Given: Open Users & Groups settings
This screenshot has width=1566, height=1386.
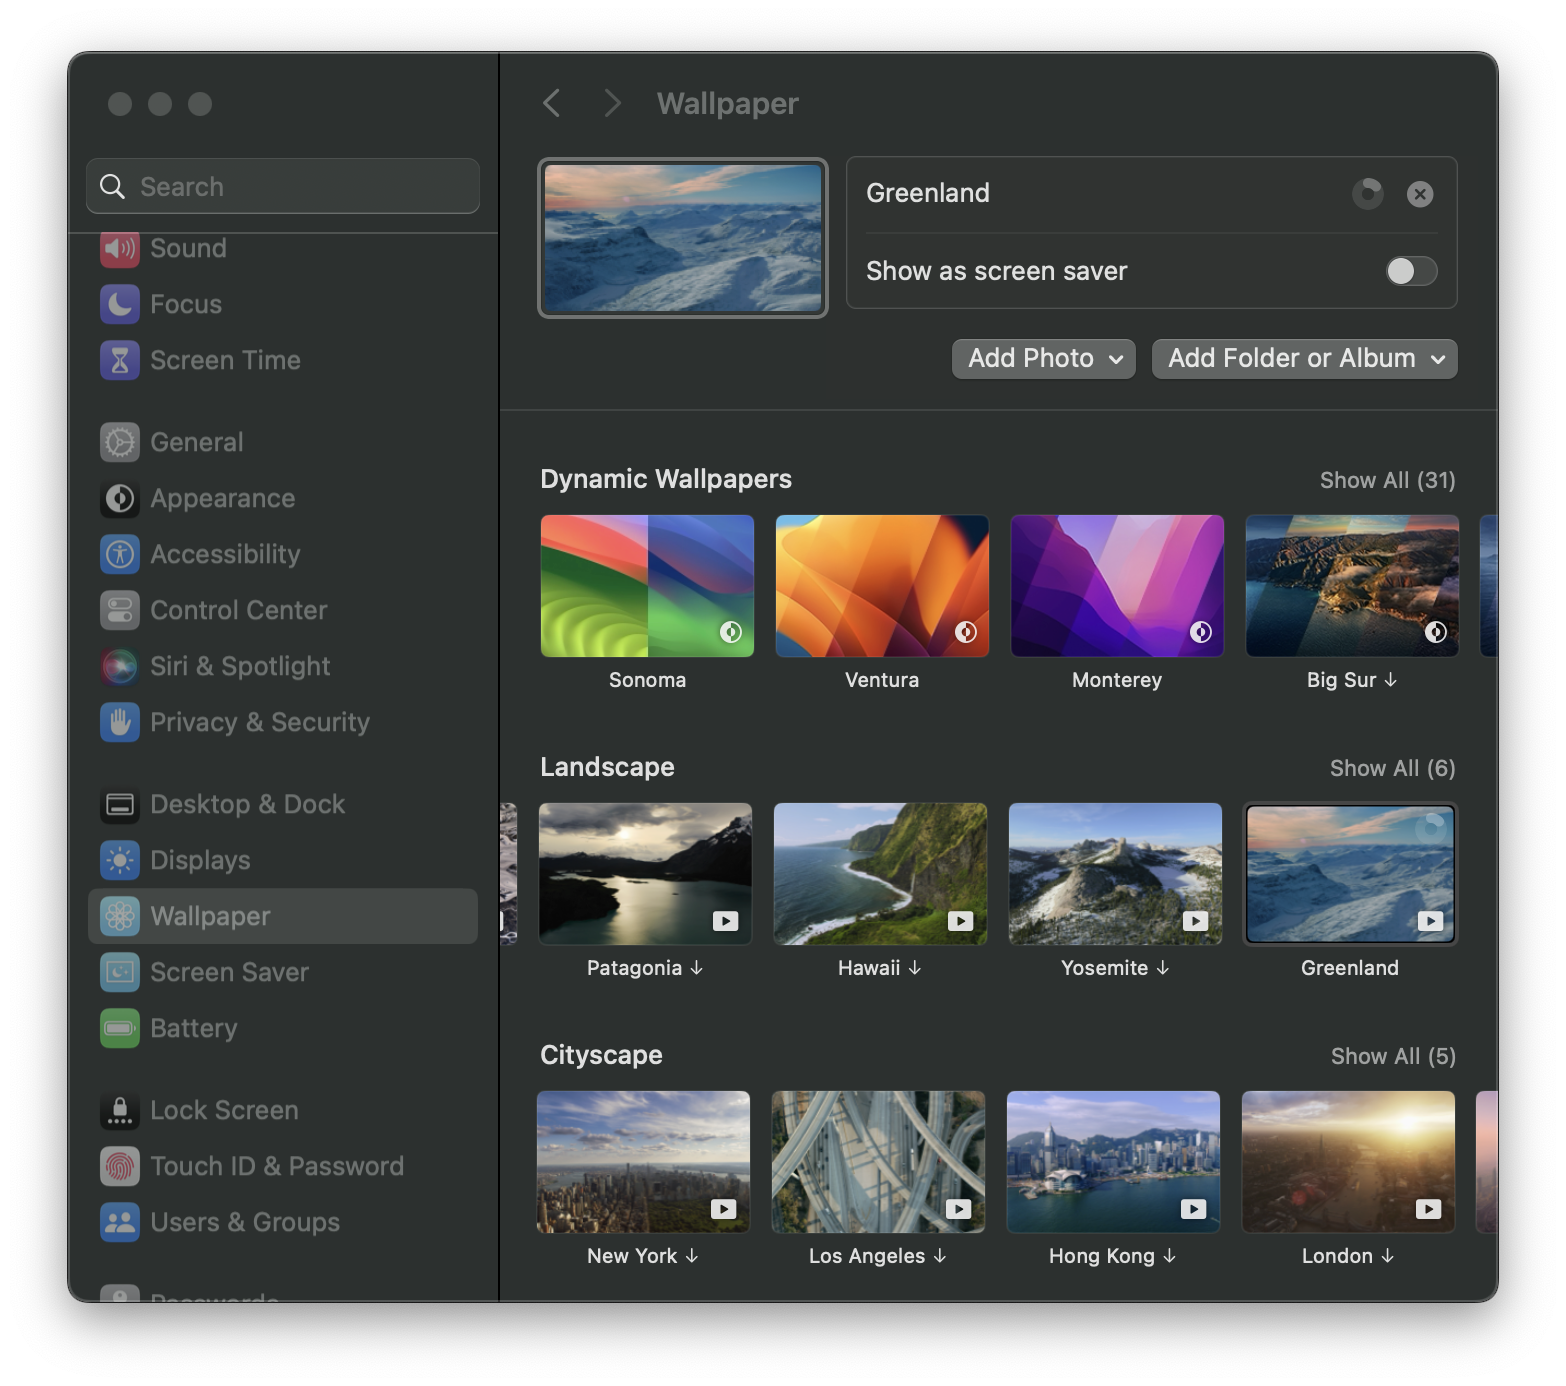Looking at the screenshot, I should [283, 1222].
